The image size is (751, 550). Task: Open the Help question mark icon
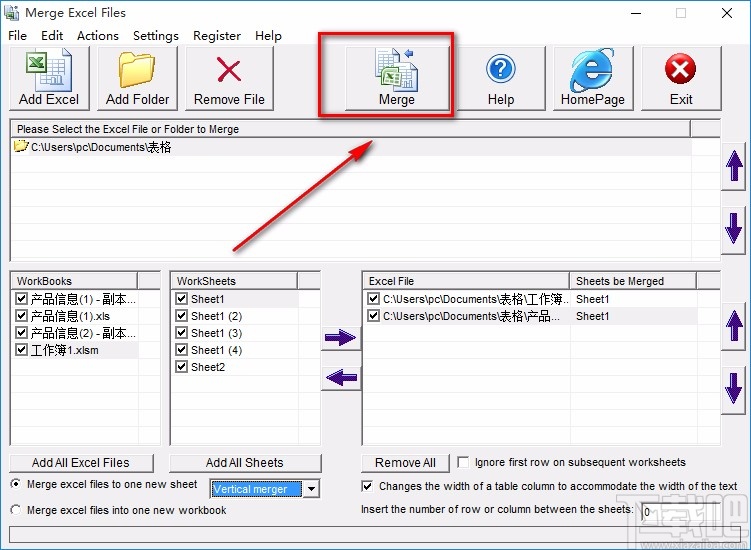tap(501, 69)
